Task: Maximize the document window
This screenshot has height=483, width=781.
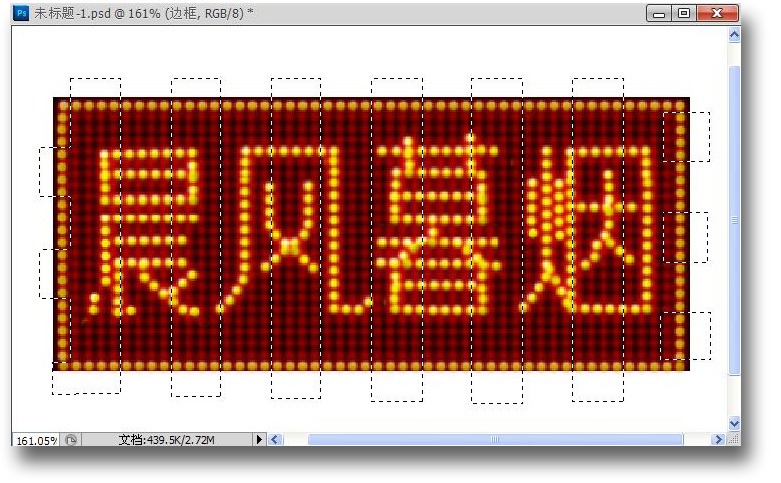Action: [684, 13]
